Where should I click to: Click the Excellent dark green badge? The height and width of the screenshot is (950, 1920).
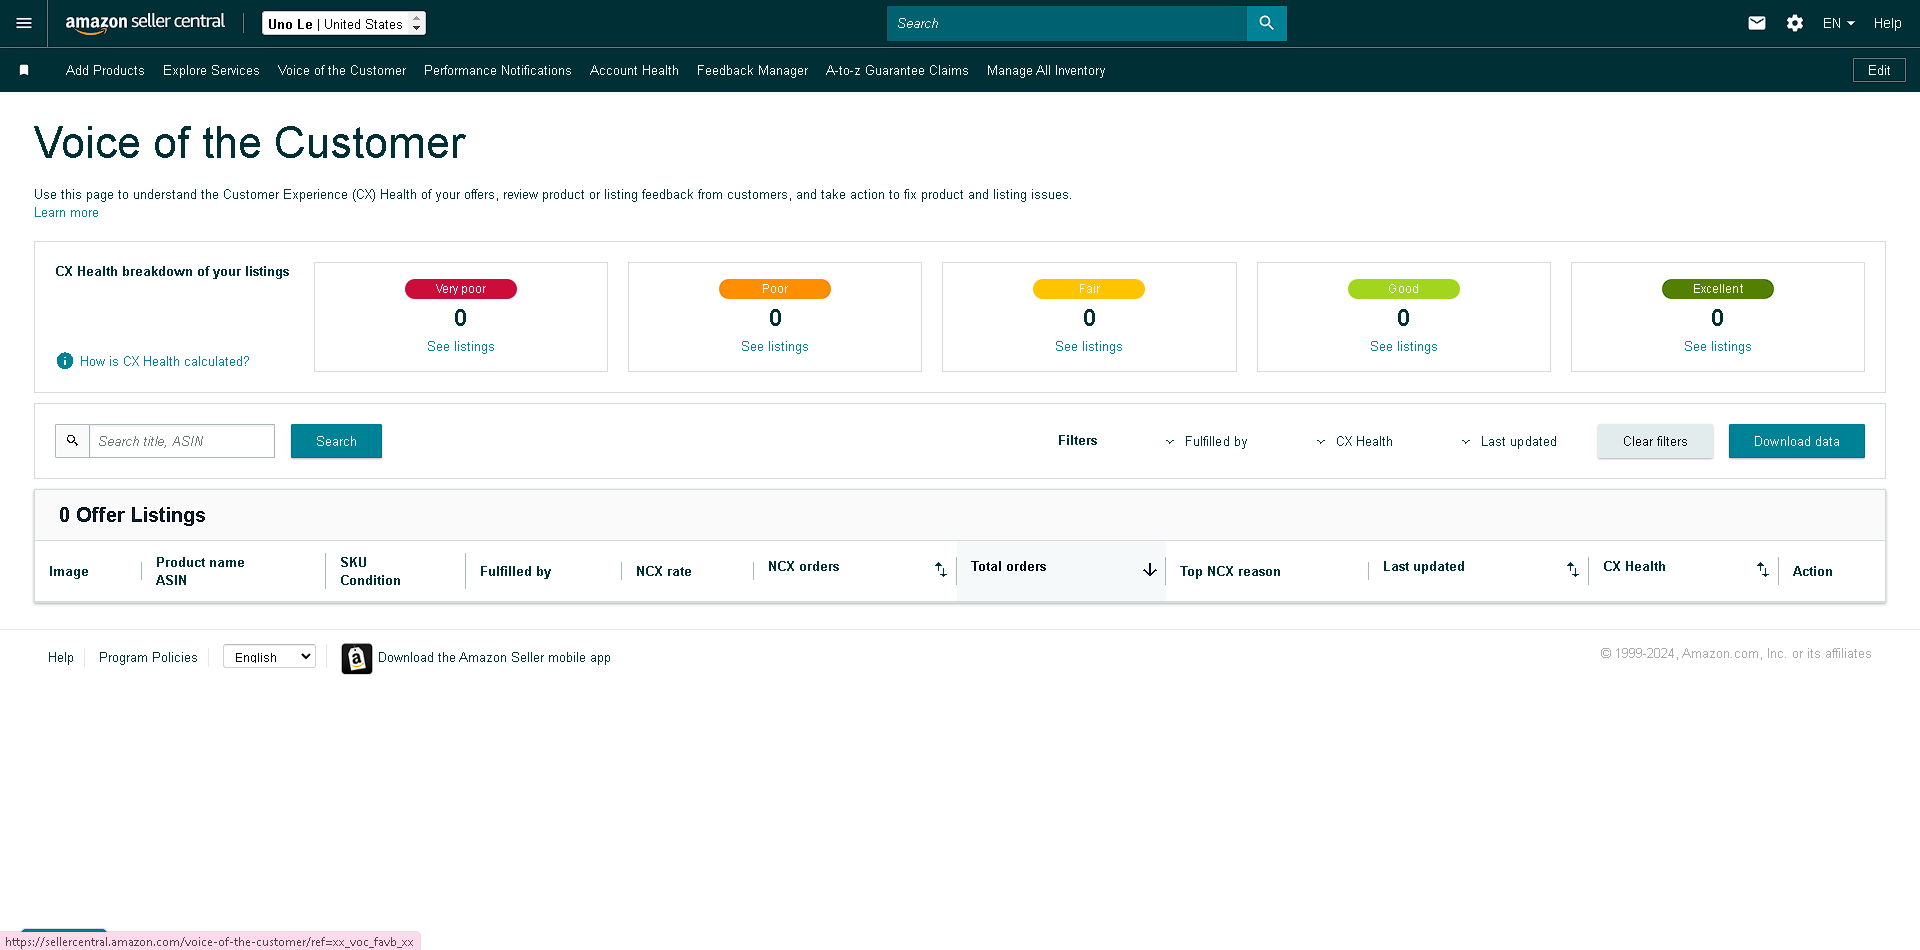tap(1718, 289)
